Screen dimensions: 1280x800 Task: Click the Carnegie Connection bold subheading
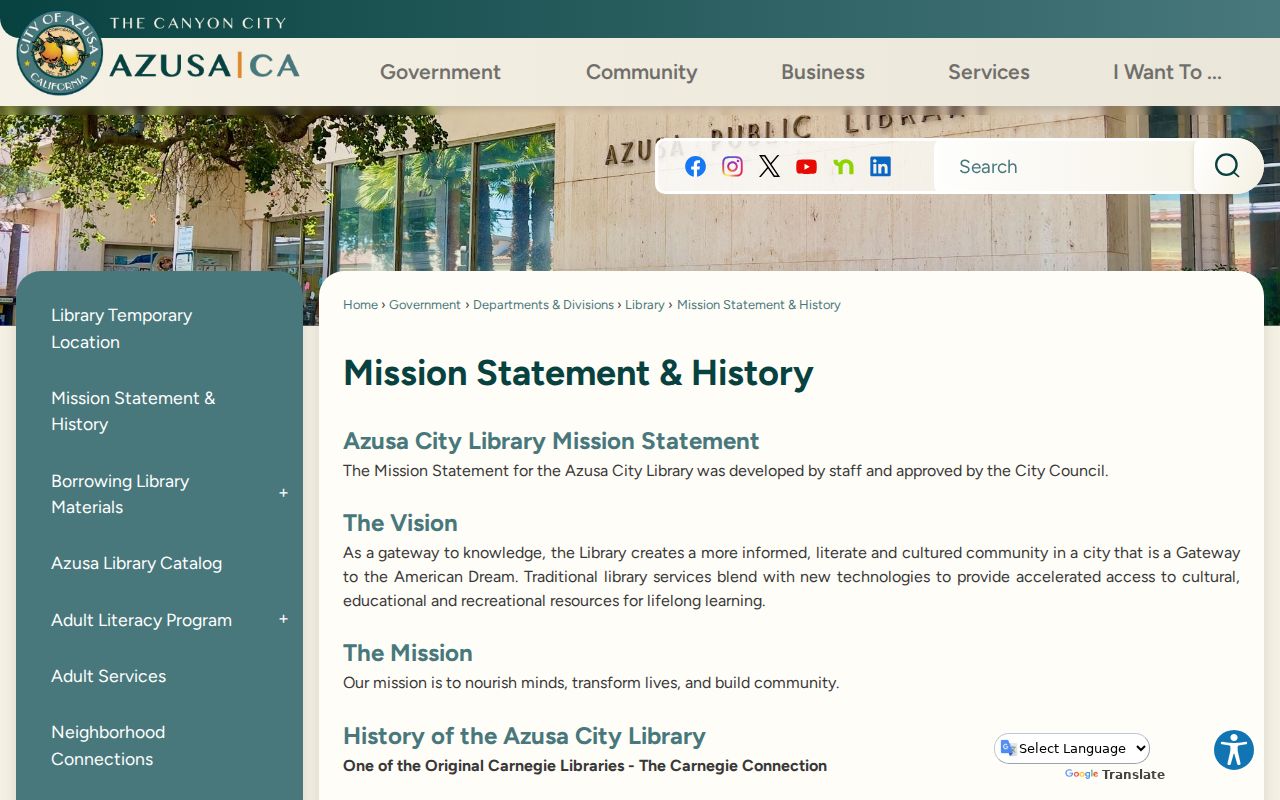[585, 766]
